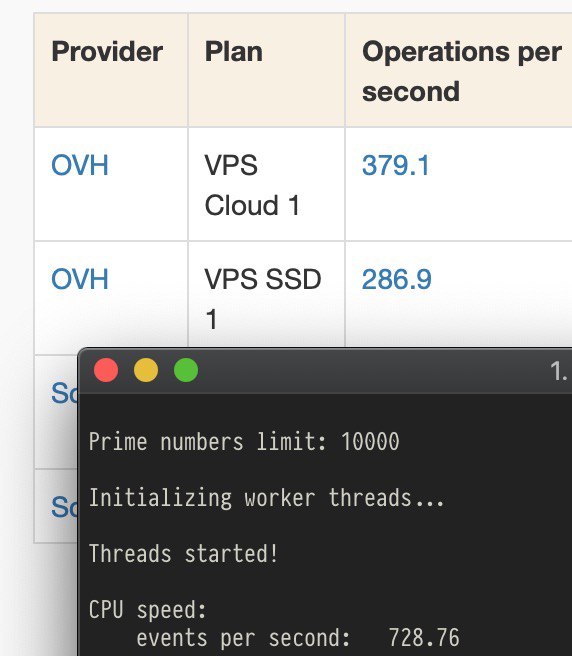Click the partially hidden fourth-row provider link
Image resolution: width=572 pixels, height=656 pixels.
(x=64, y=507)
